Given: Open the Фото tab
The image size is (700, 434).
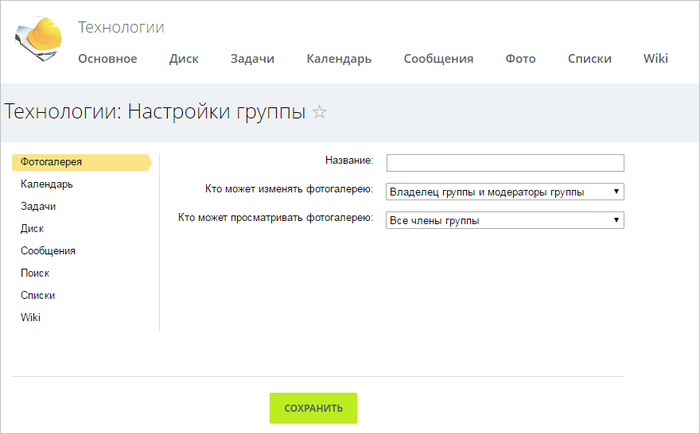Looking at the screenshot, I should pyautogui.click(x=521, y=58).
